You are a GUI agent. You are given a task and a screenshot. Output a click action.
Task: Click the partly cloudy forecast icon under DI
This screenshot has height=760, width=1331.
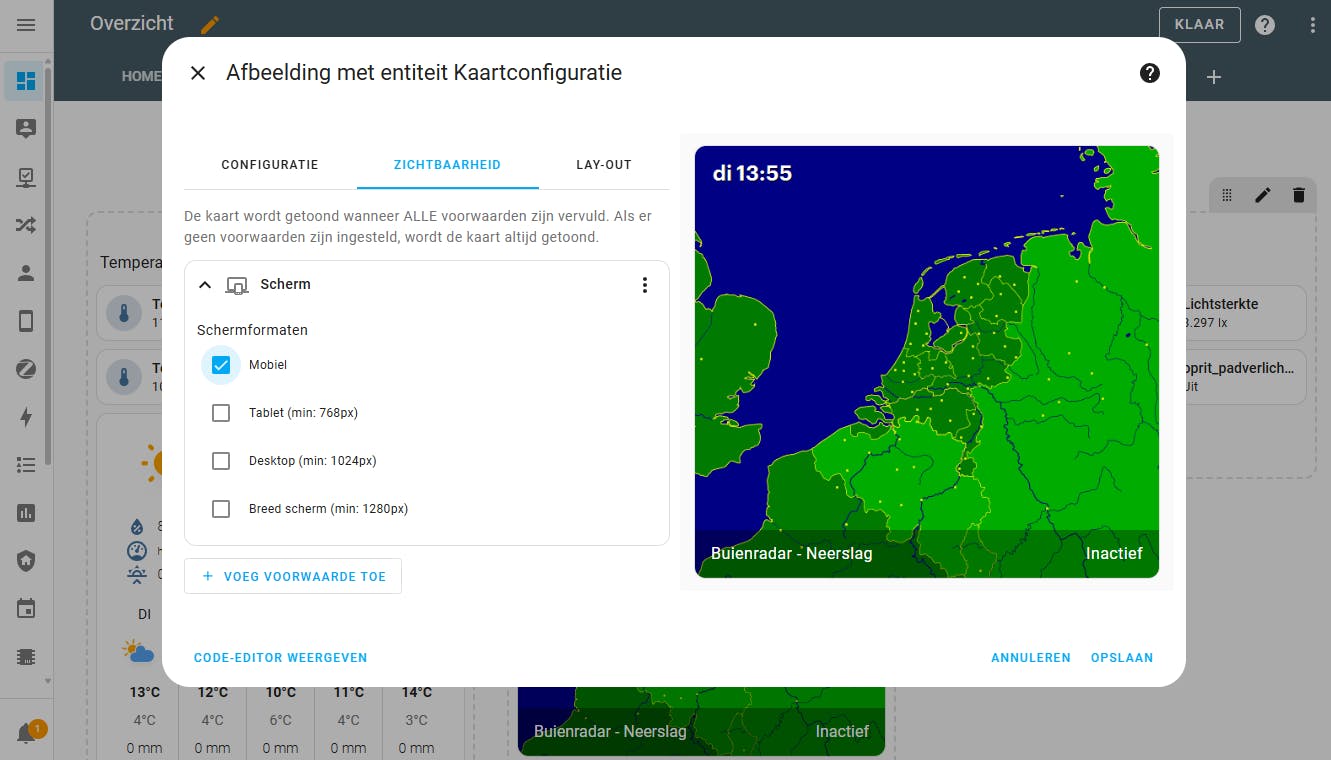(x=139, y=652)
